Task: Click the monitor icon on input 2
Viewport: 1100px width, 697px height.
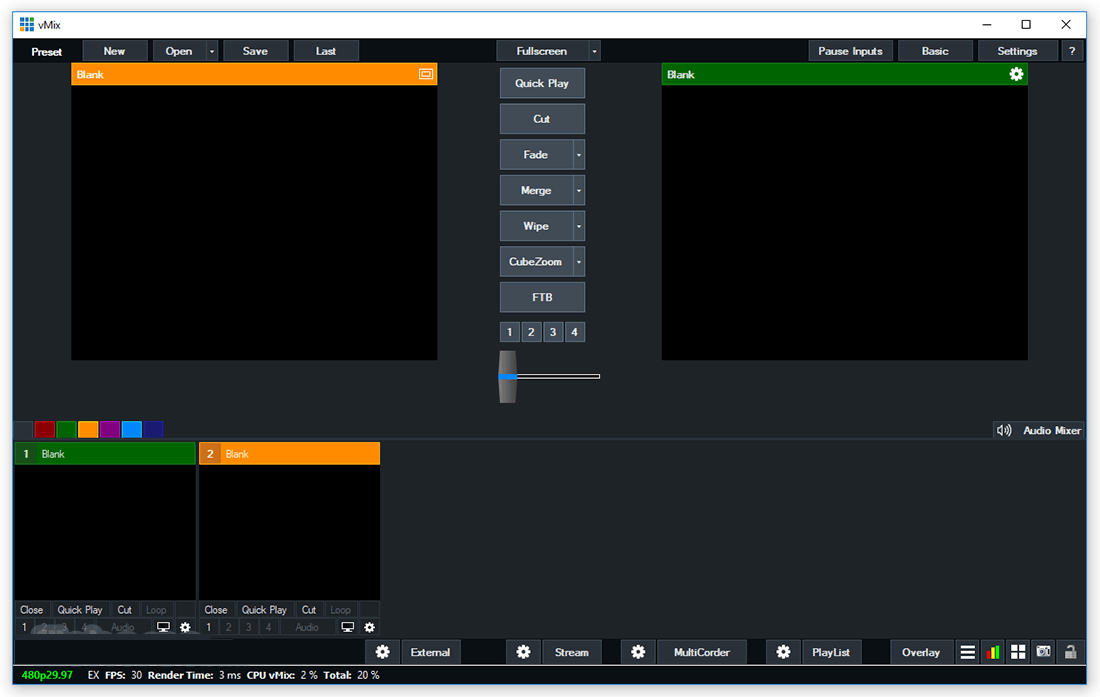Action: point(347,628)
